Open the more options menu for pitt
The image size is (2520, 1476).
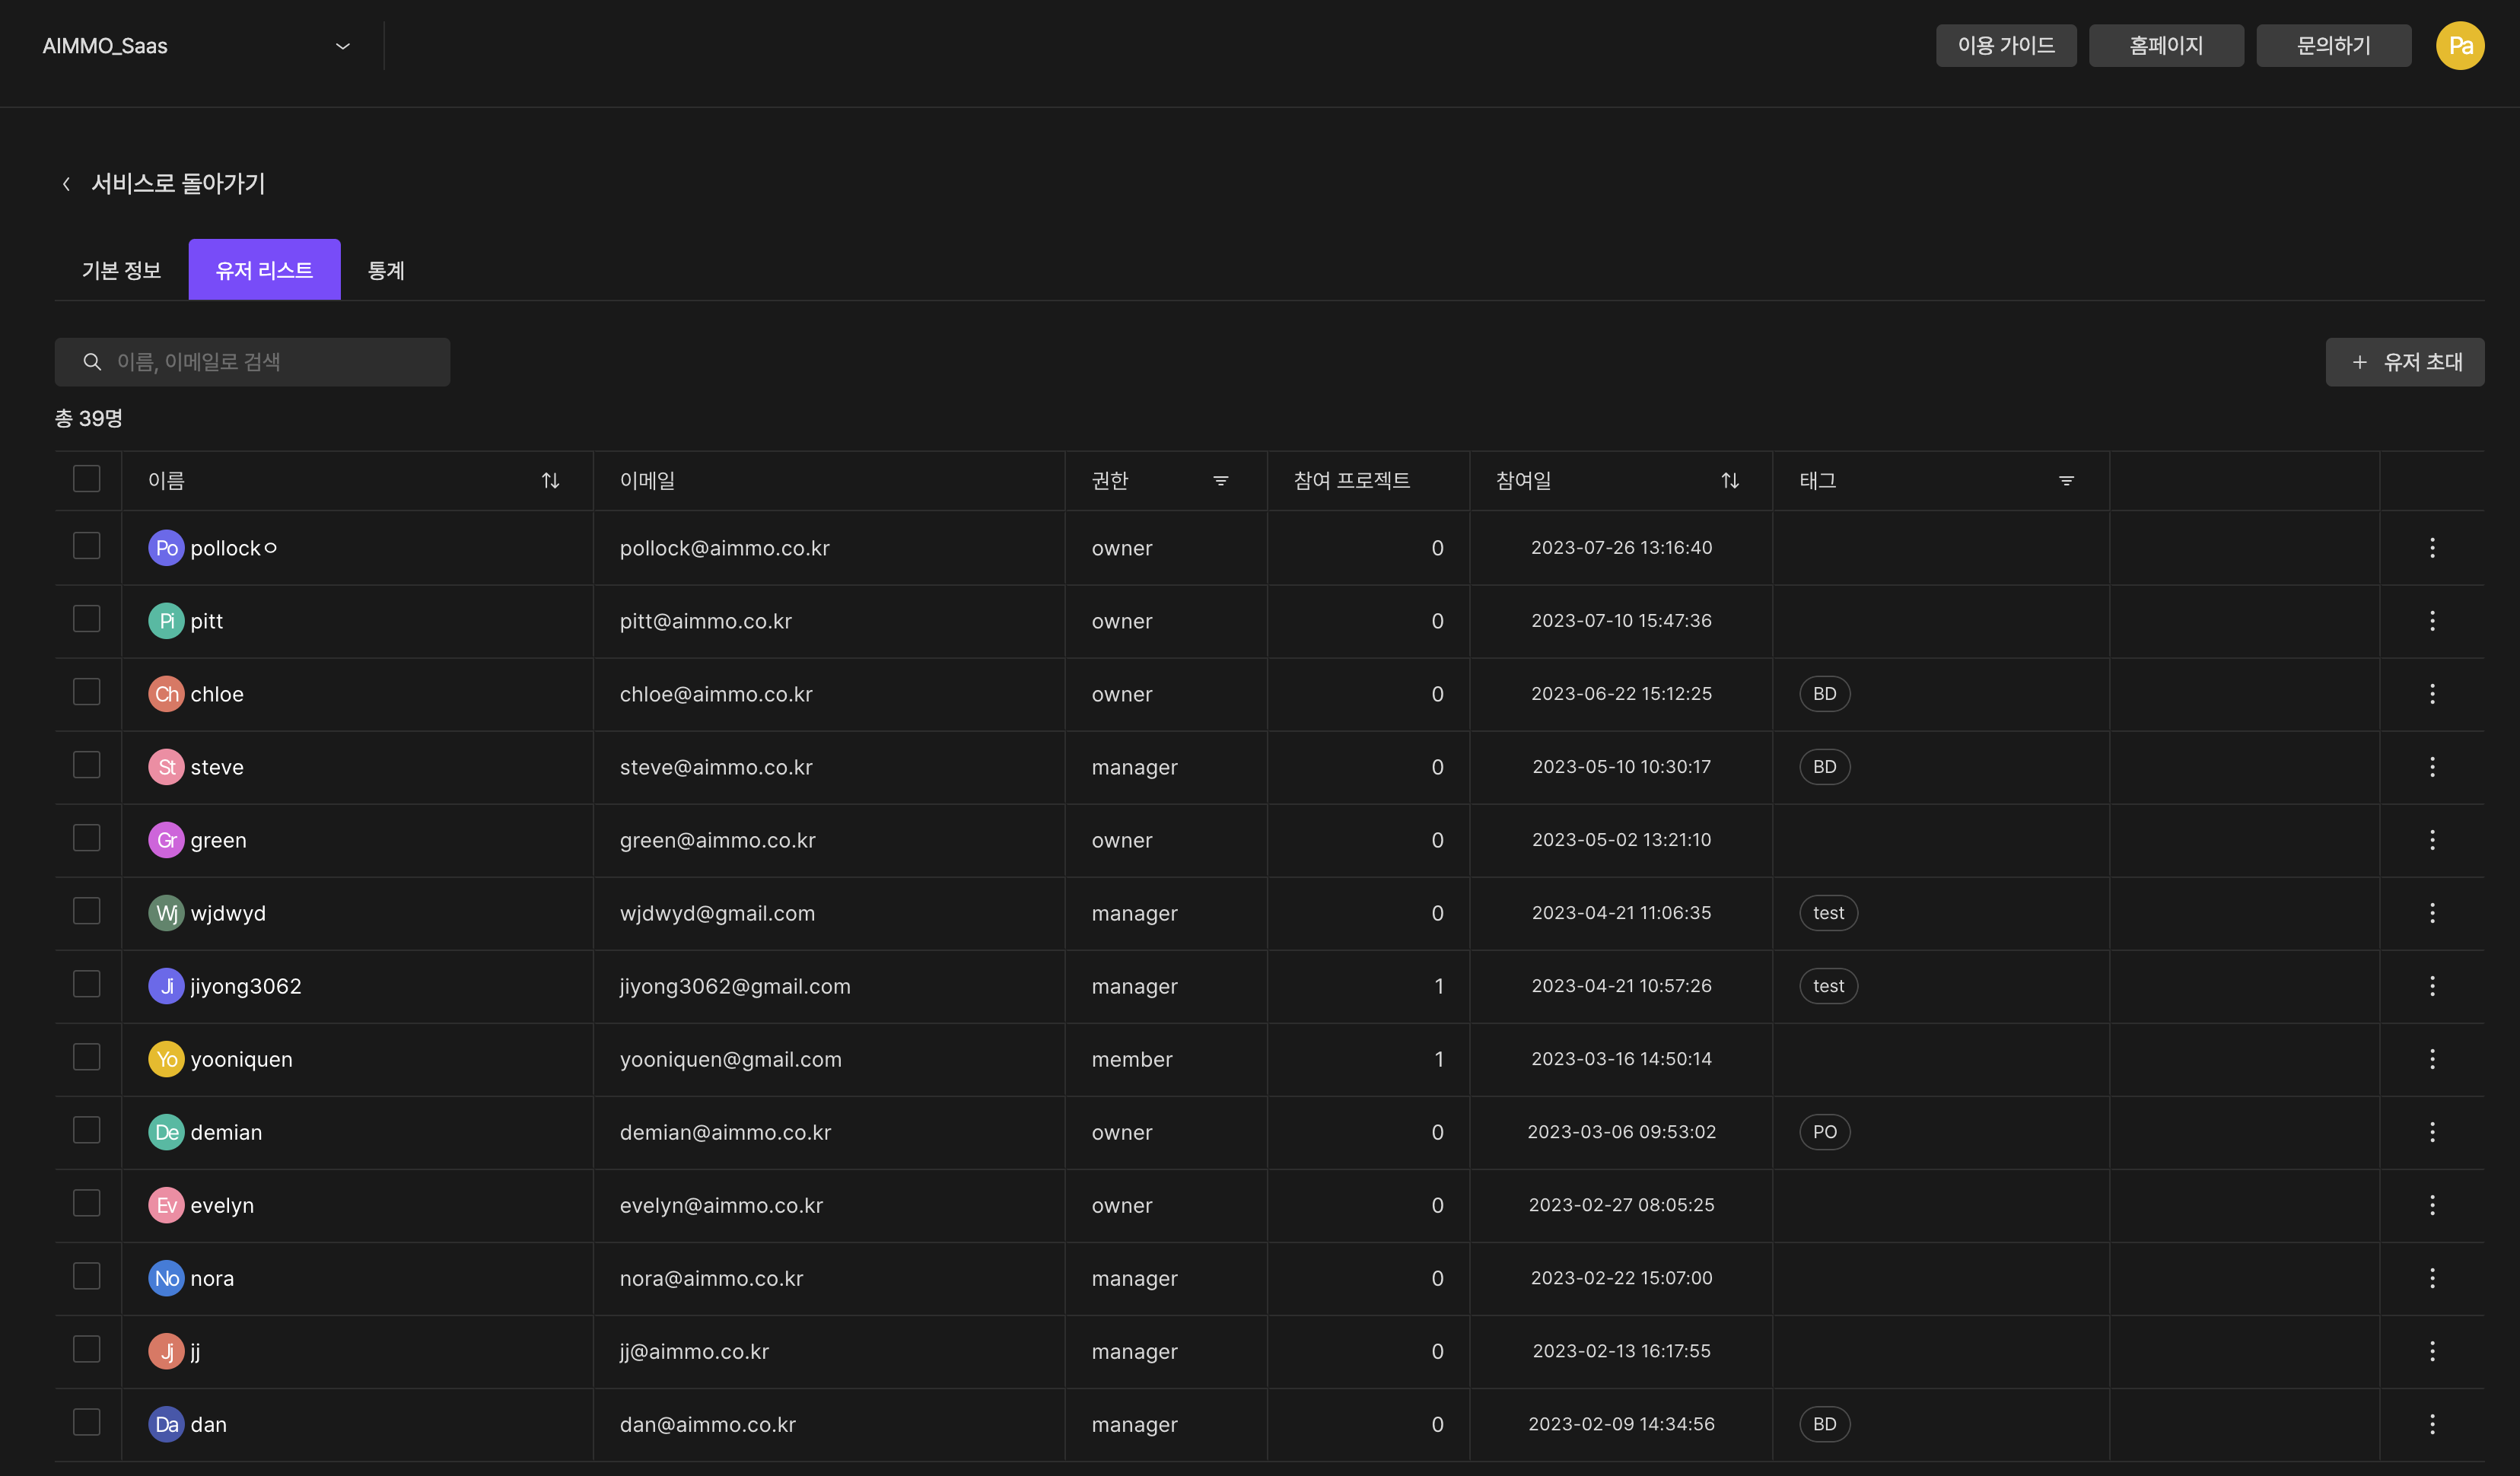coord(2432,620)
